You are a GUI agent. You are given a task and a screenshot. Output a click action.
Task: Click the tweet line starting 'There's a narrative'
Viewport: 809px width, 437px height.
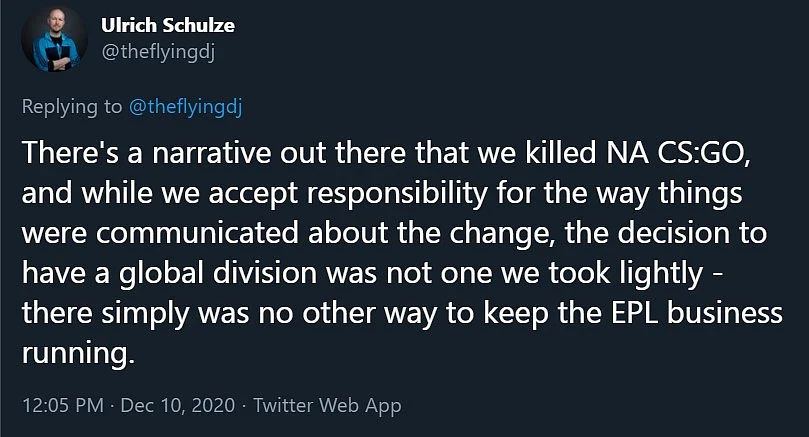pyautogui.click(x=386, y=153)
